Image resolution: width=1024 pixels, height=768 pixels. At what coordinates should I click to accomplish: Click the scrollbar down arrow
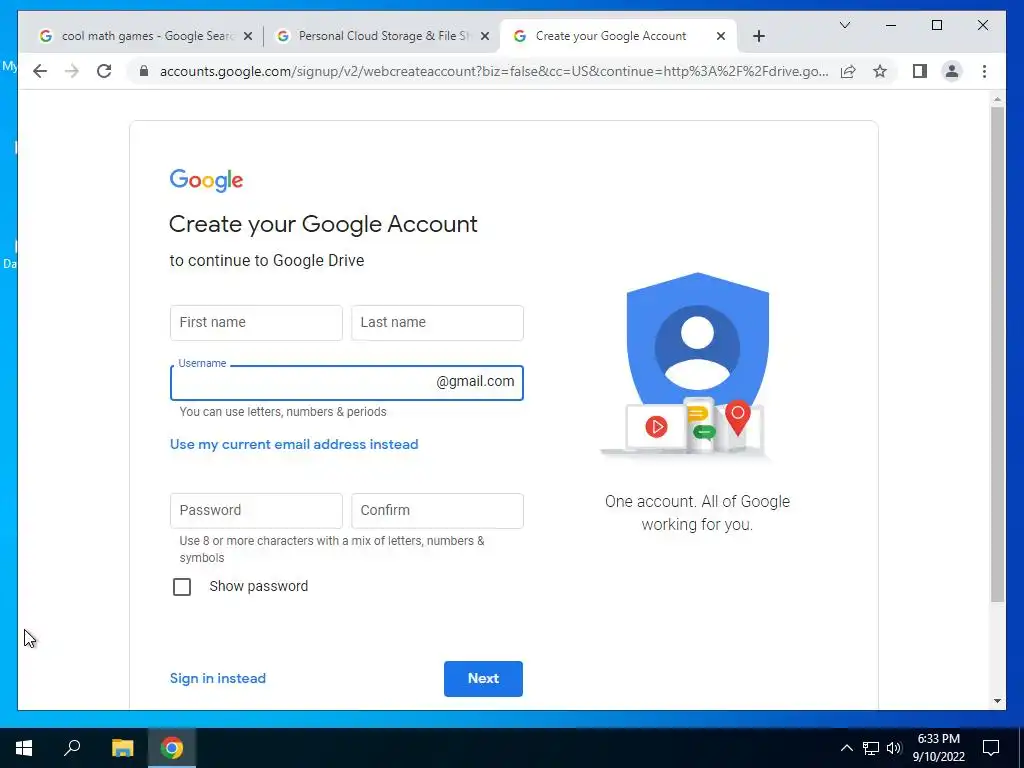(997, 701)
